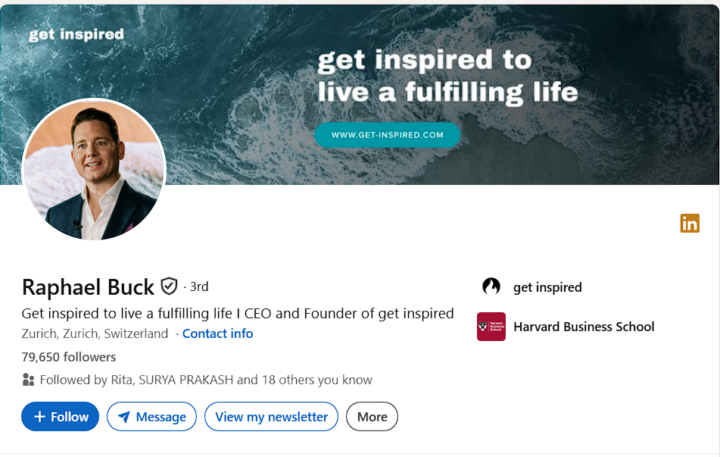Open the Harvard Business School link
This screenshot has height=457, width=720.
tap(584, 327)
